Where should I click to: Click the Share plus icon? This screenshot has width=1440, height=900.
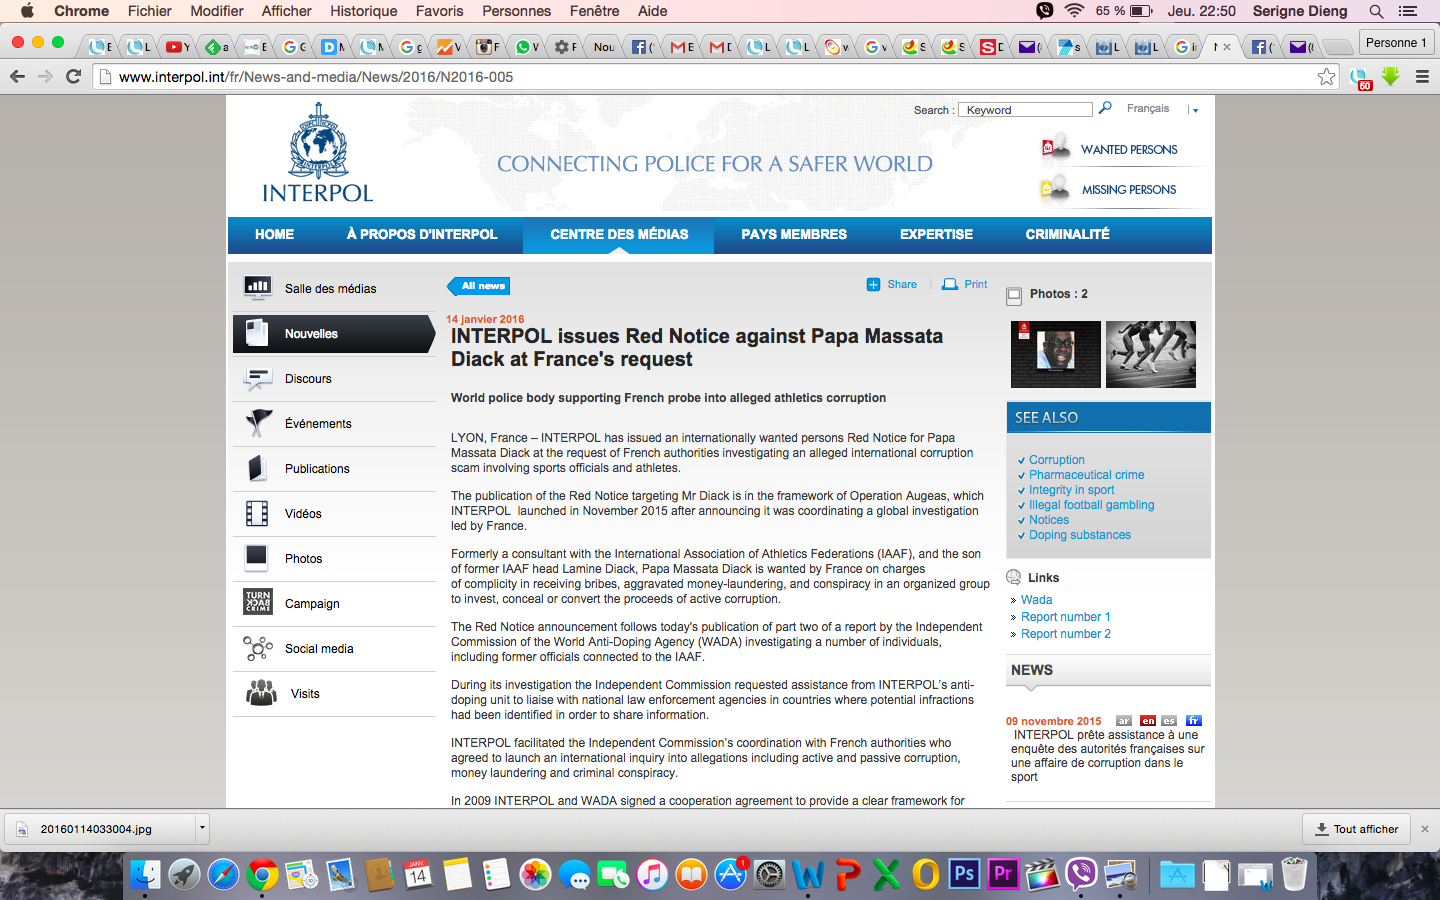pos(873,284)
